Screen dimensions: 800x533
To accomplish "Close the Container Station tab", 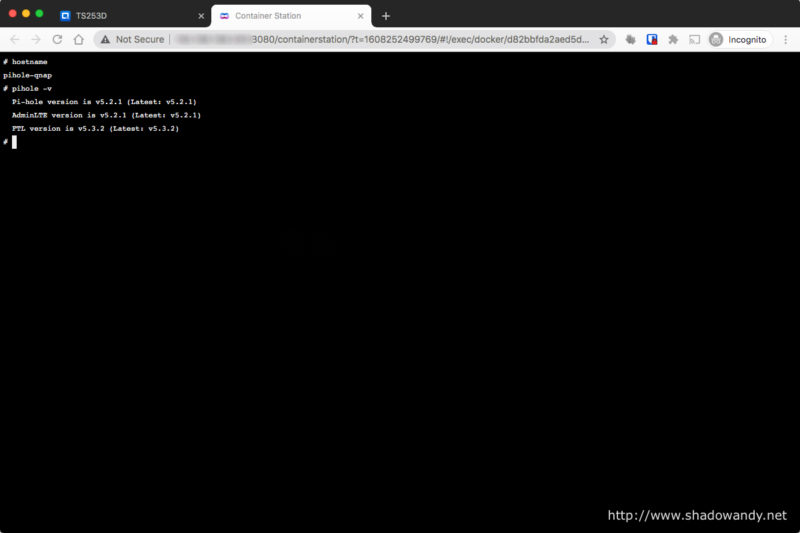I will click(x=361, y=16).
